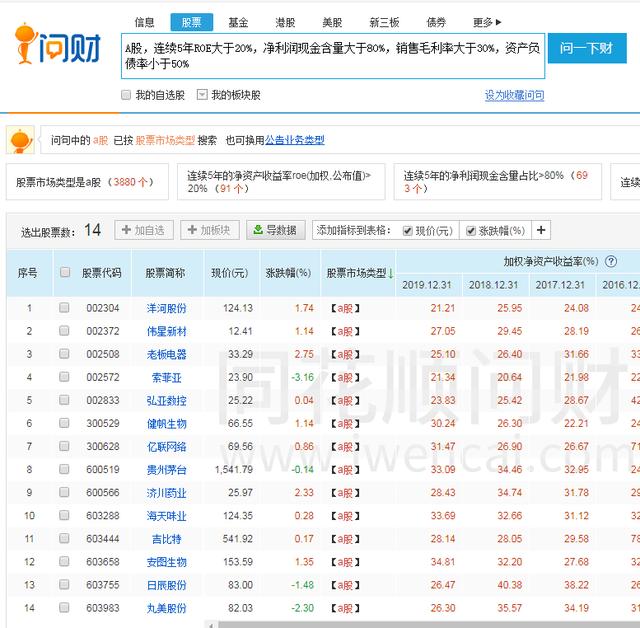Image resolution: width=640 pixels, height=628 pixels.
Task: Open stock link 老板电器
Action: (167, 354)
